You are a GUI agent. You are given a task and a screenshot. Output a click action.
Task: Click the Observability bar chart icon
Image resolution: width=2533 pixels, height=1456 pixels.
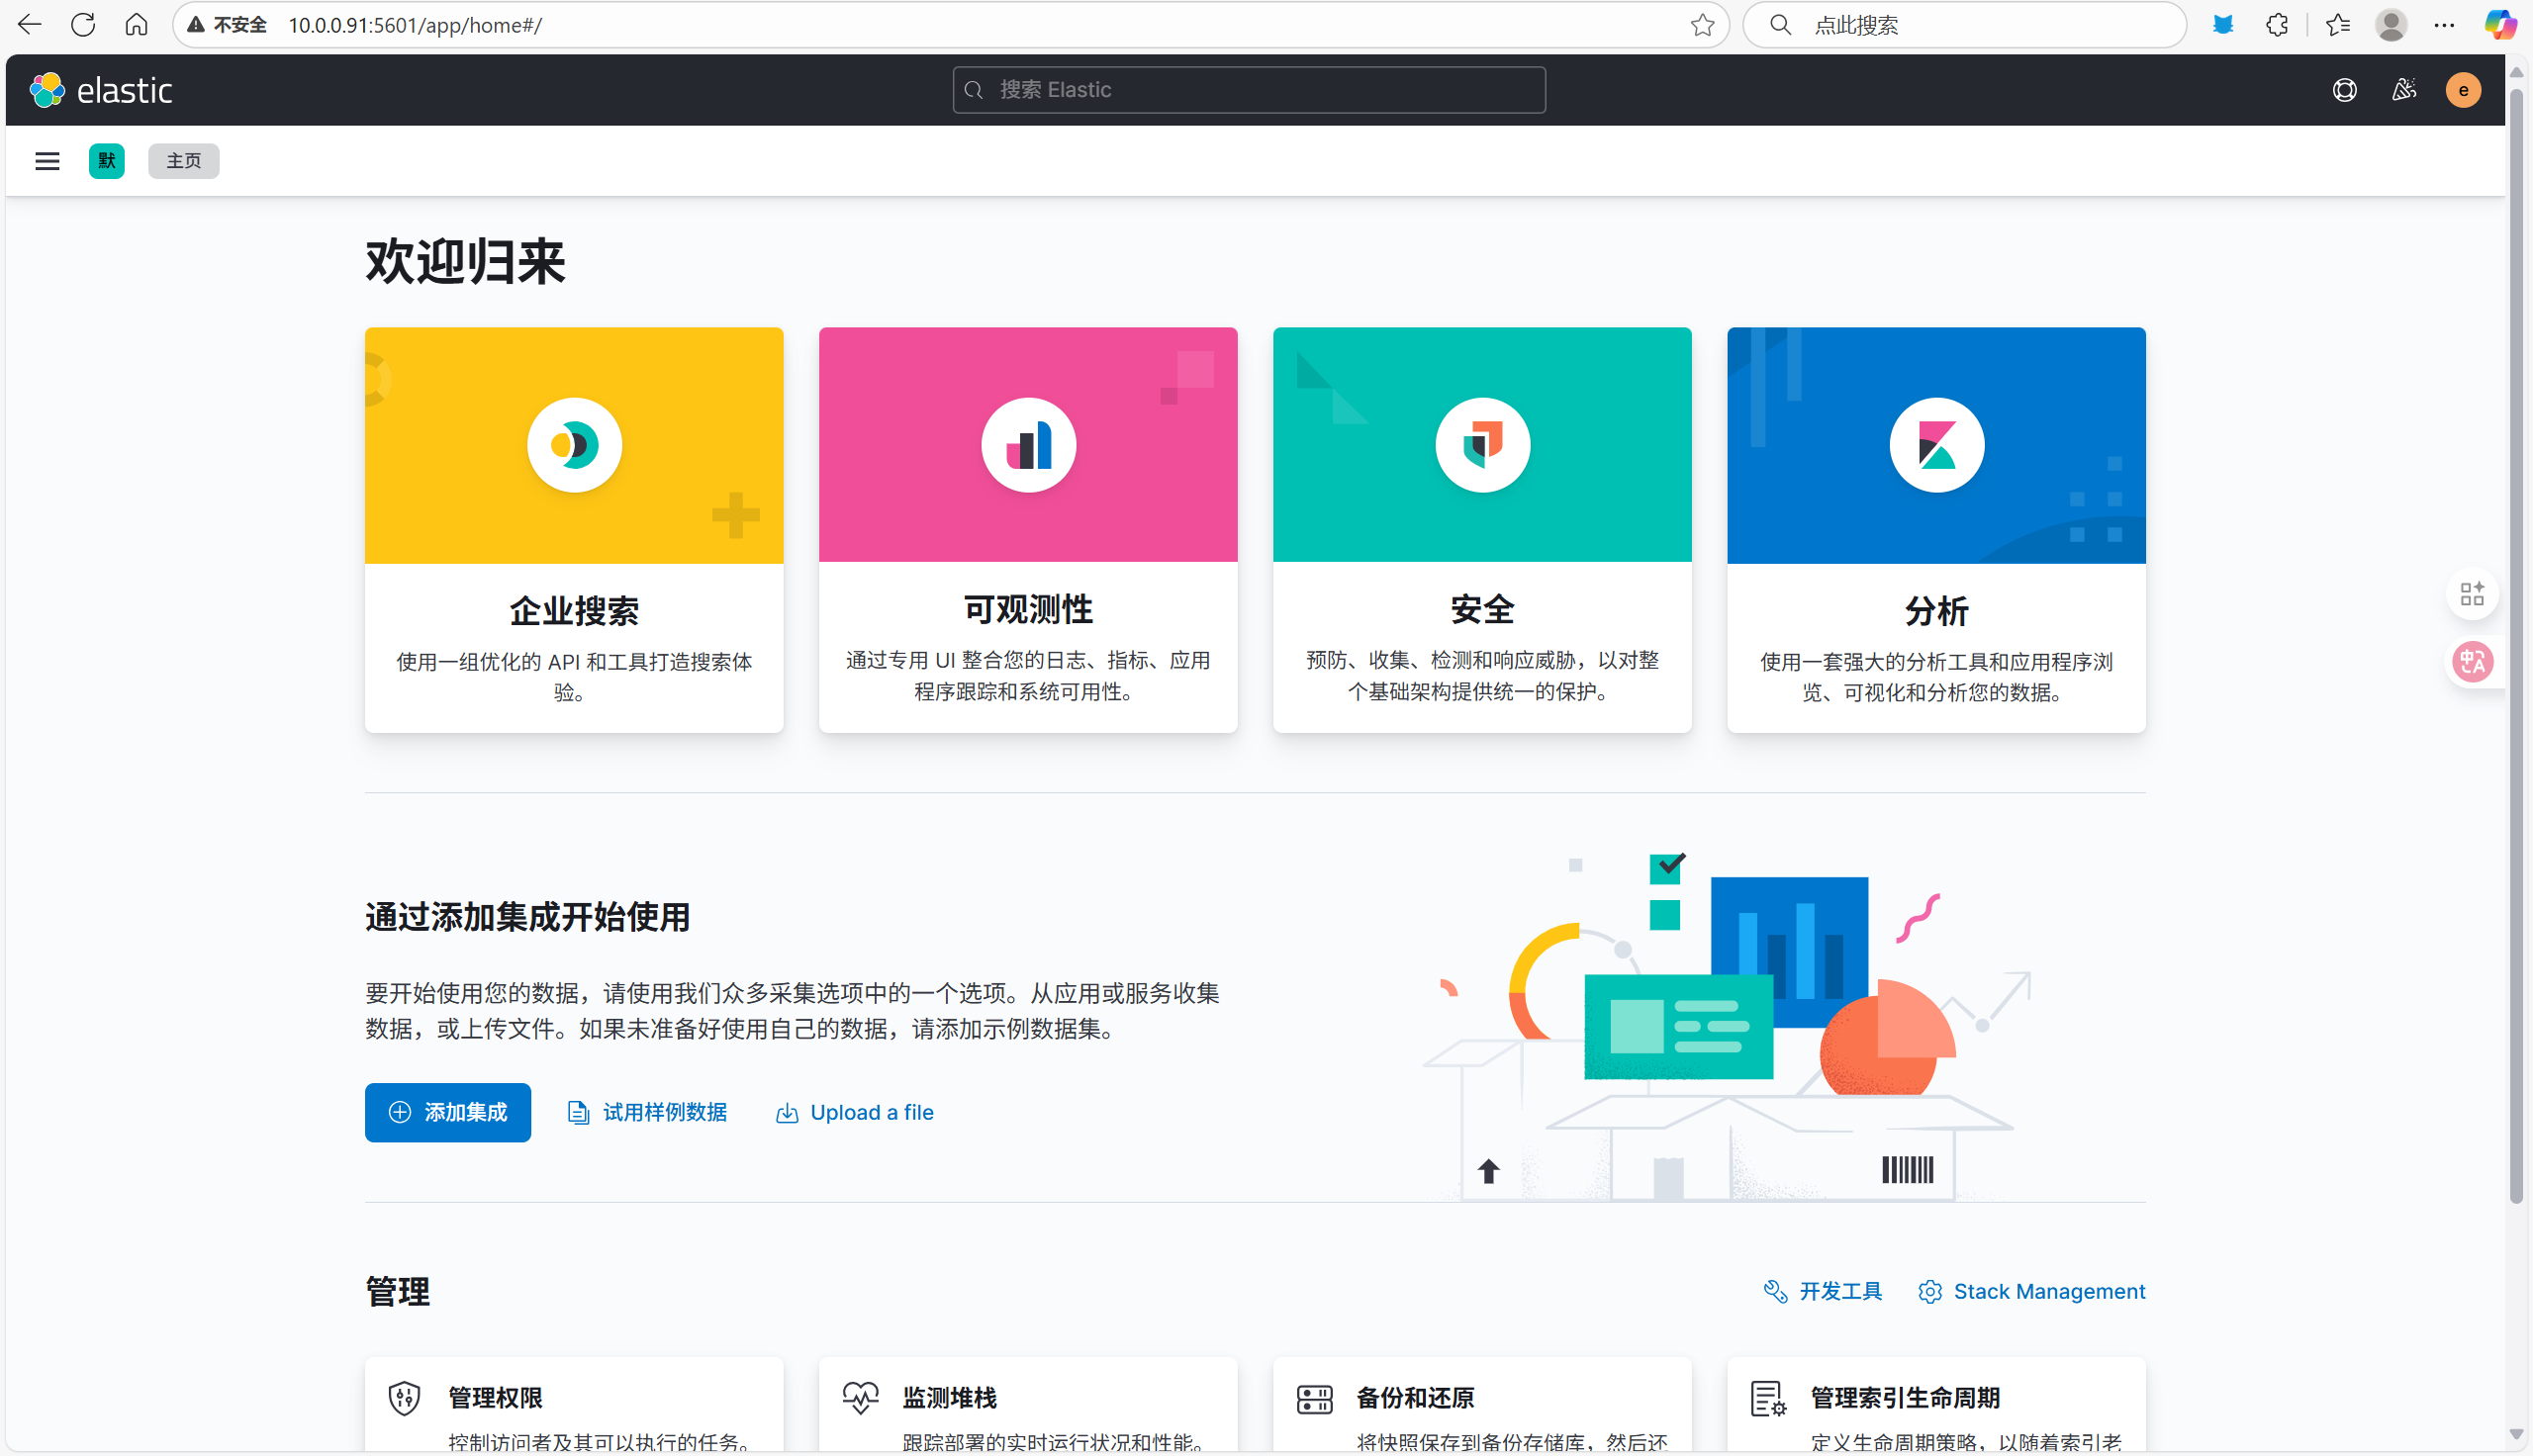pos(1028,445)
